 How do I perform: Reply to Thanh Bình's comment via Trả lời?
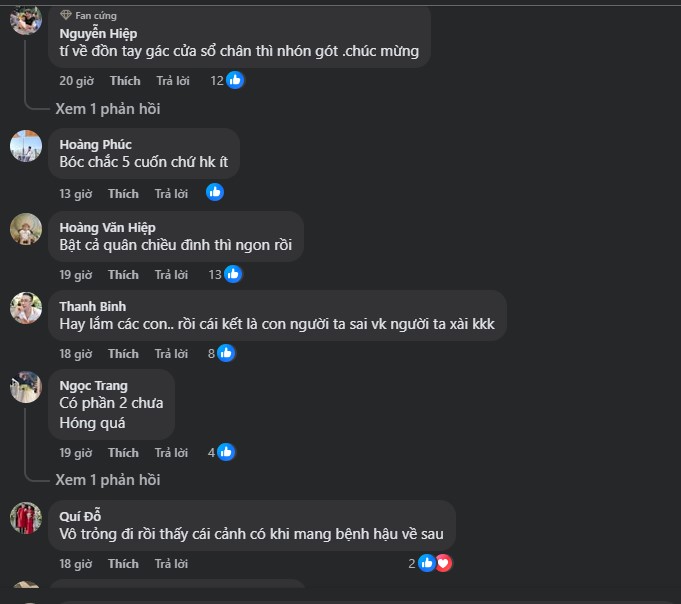pyautogui.click(x=172, y=353)
